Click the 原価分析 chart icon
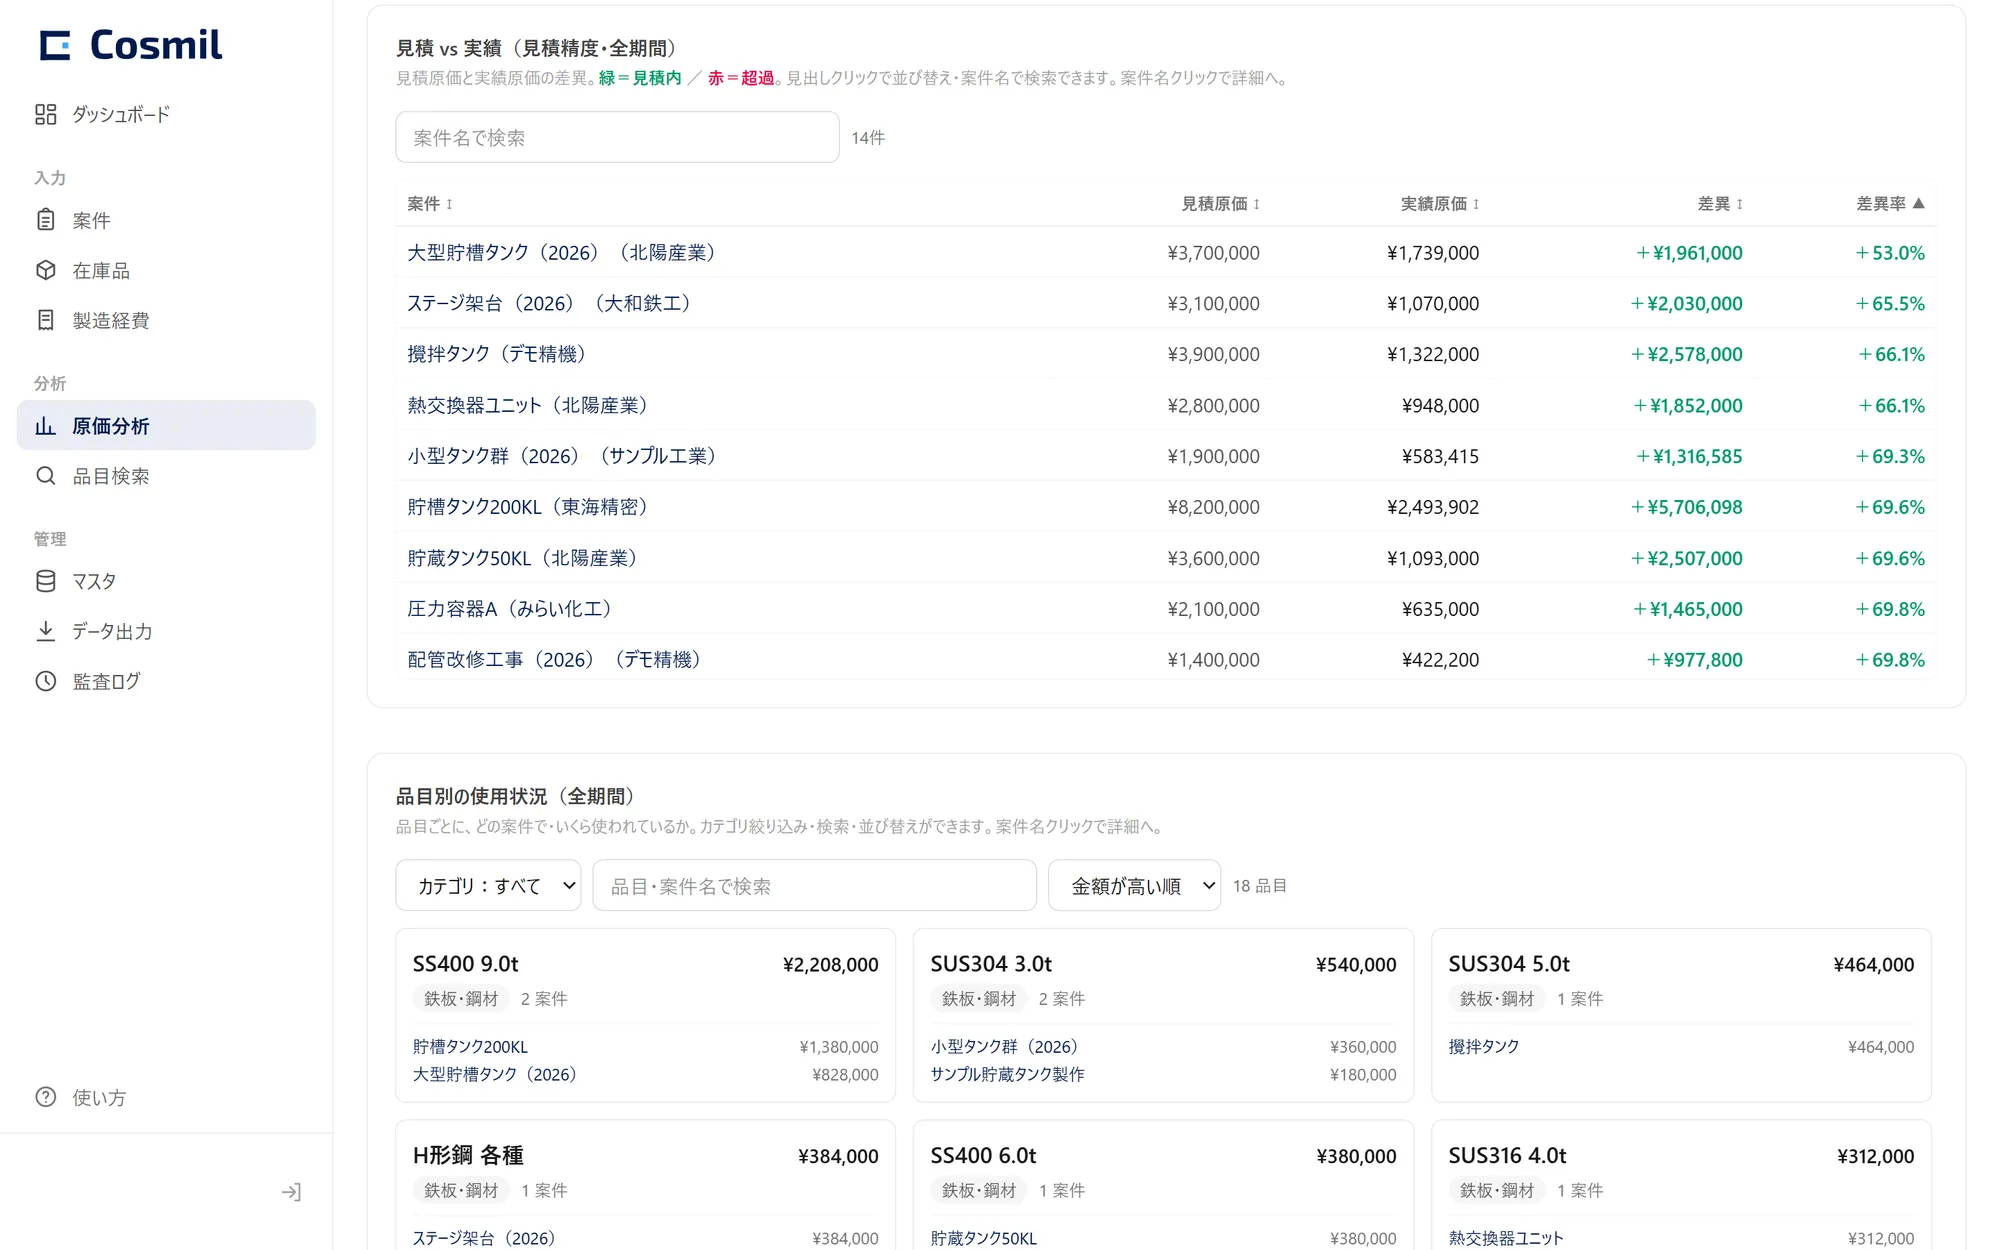2000x1250 pixels. [x=46, y=426]
